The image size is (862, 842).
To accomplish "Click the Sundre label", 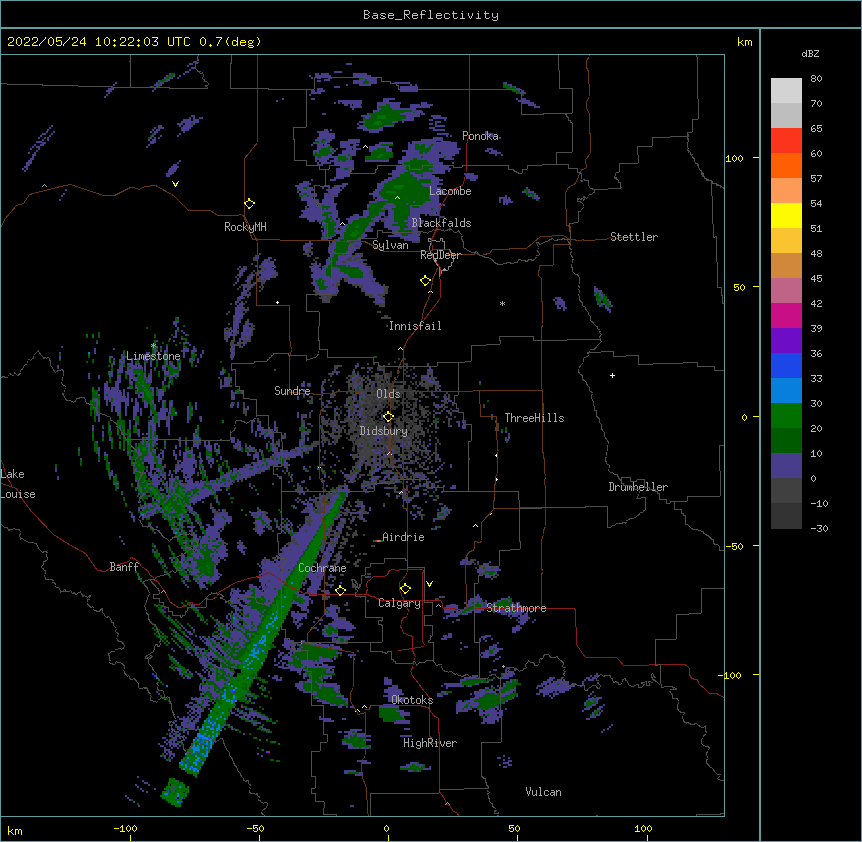I will pyautogui.click(x=292, y=391).
